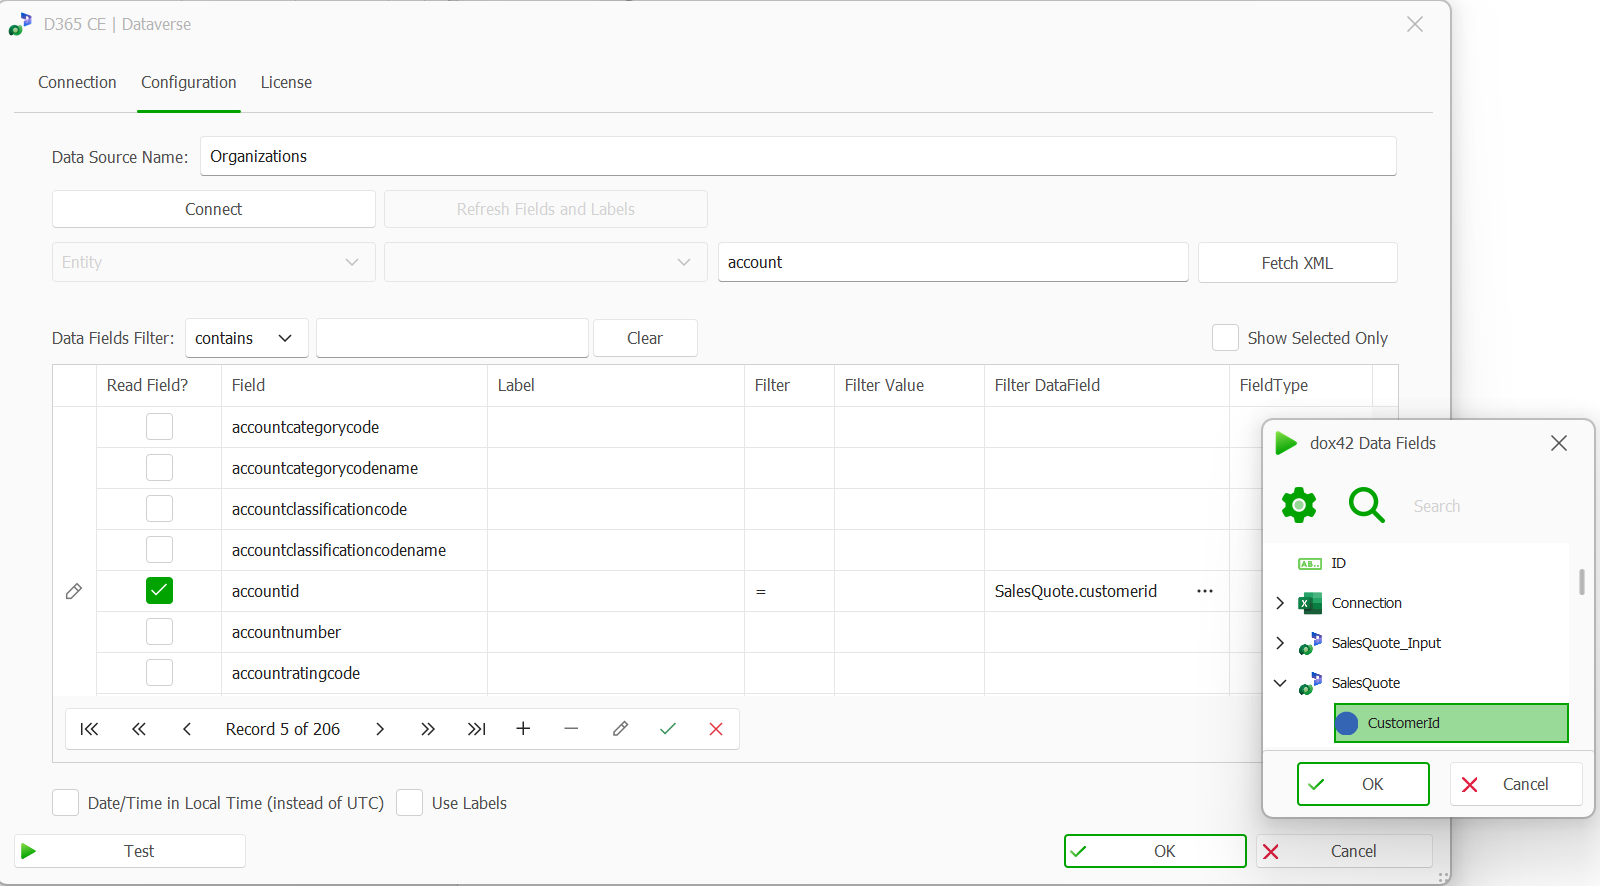Click the Filter DataField column header
The height and width of the screenshot is (886, 1600).
[x=1106, y=385]
